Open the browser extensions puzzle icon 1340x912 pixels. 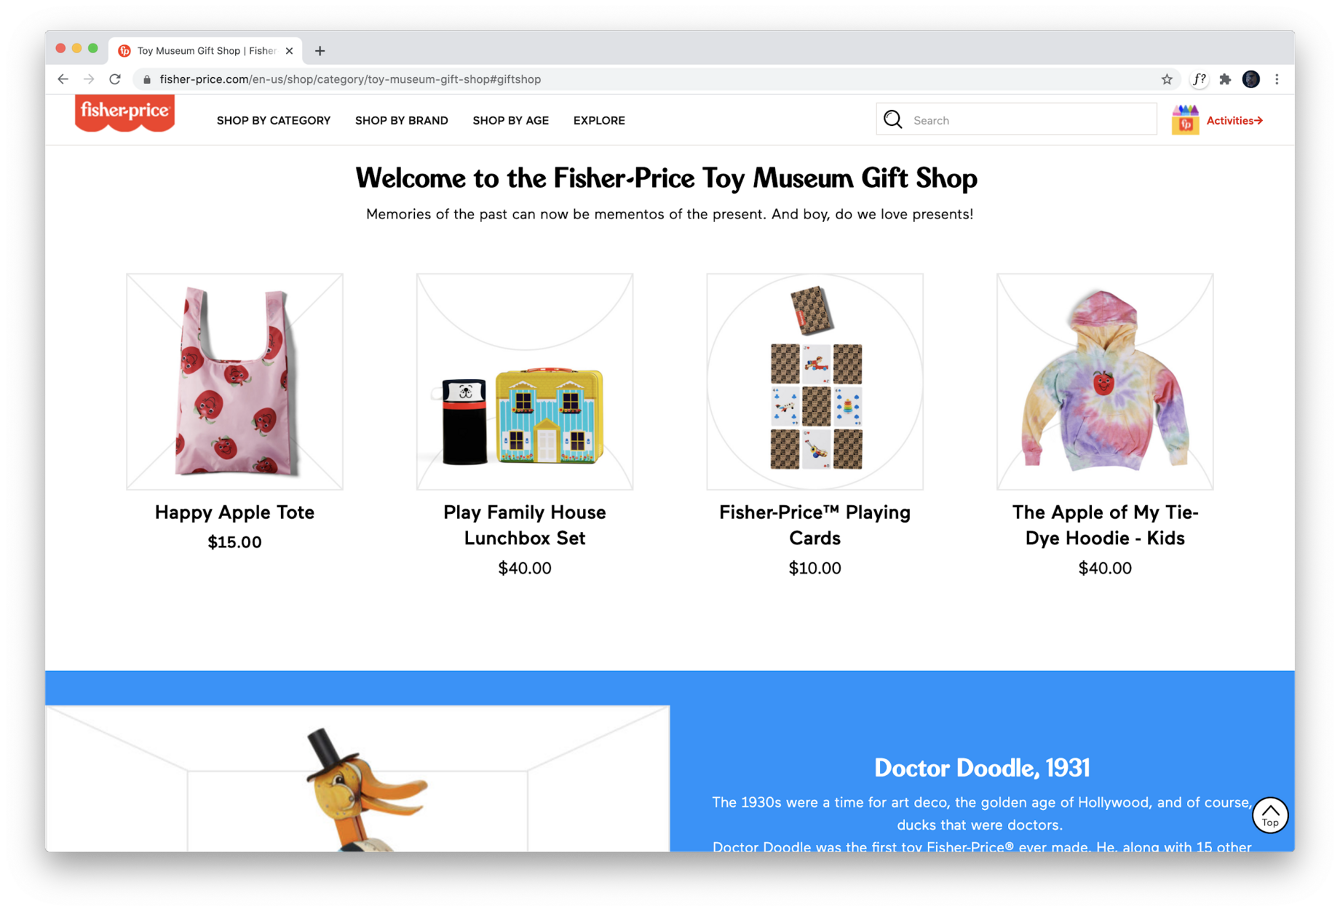point(1224,79)
